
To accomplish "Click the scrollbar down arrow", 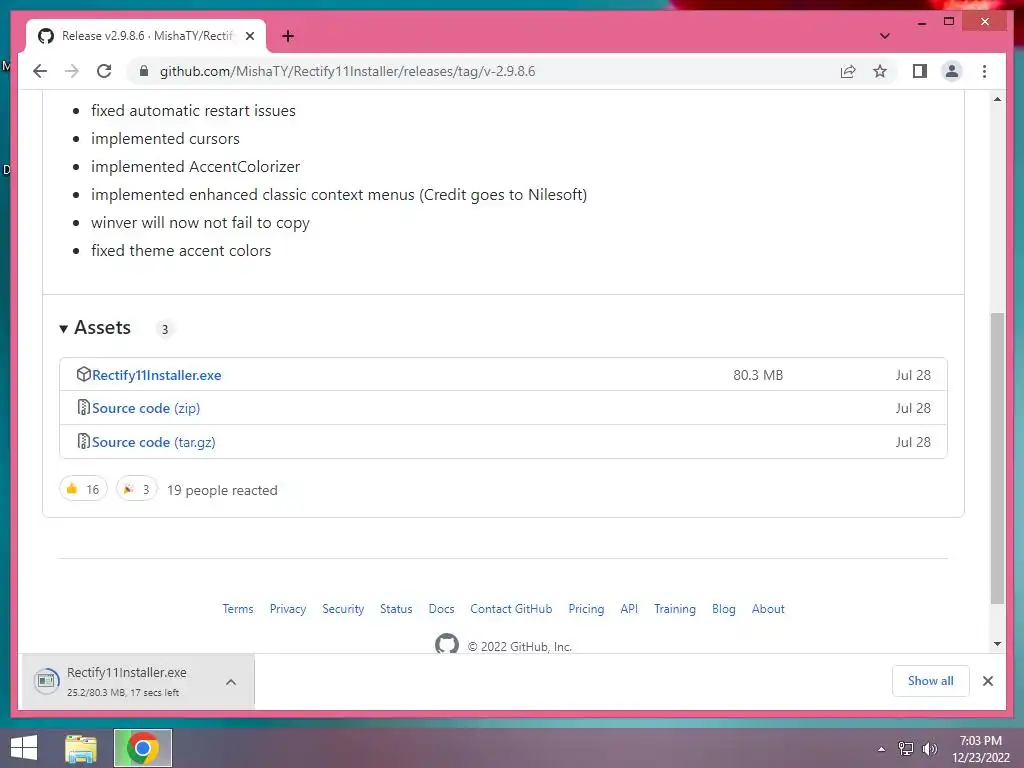I will pos(997,644).
